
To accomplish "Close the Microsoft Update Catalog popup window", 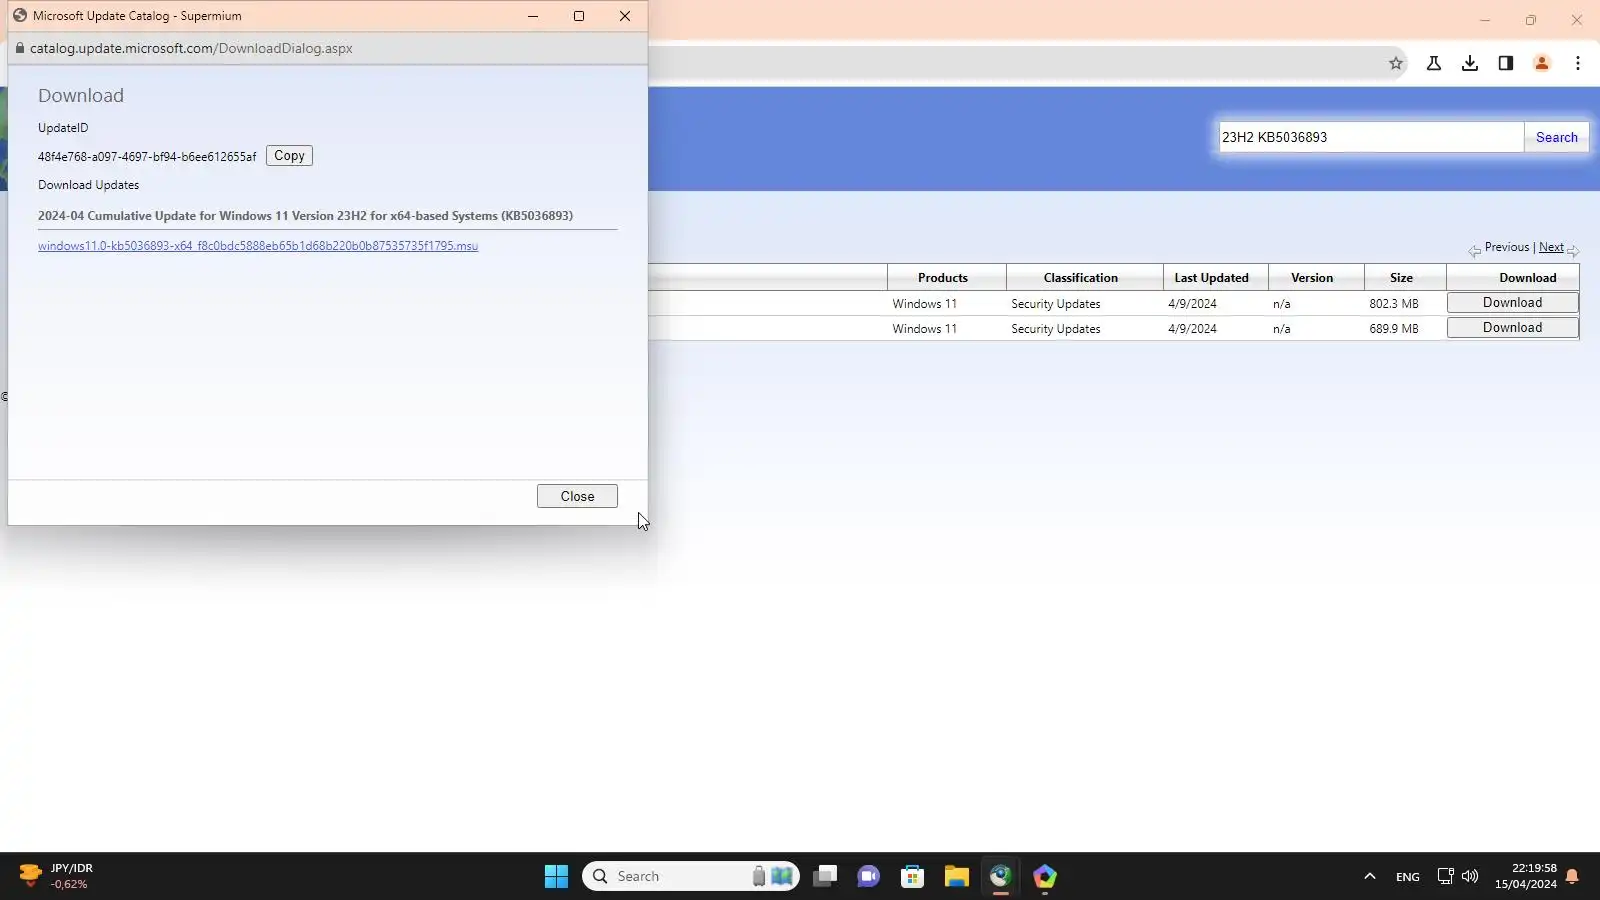I will click(624, 16).
